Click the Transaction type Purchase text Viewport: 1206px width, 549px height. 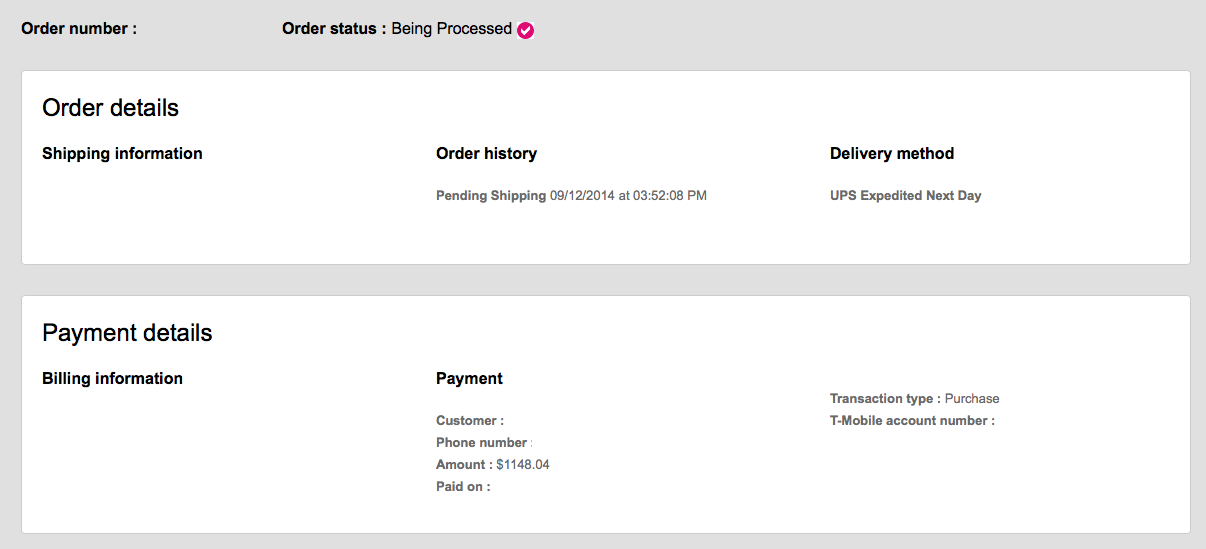click(914, 399)
